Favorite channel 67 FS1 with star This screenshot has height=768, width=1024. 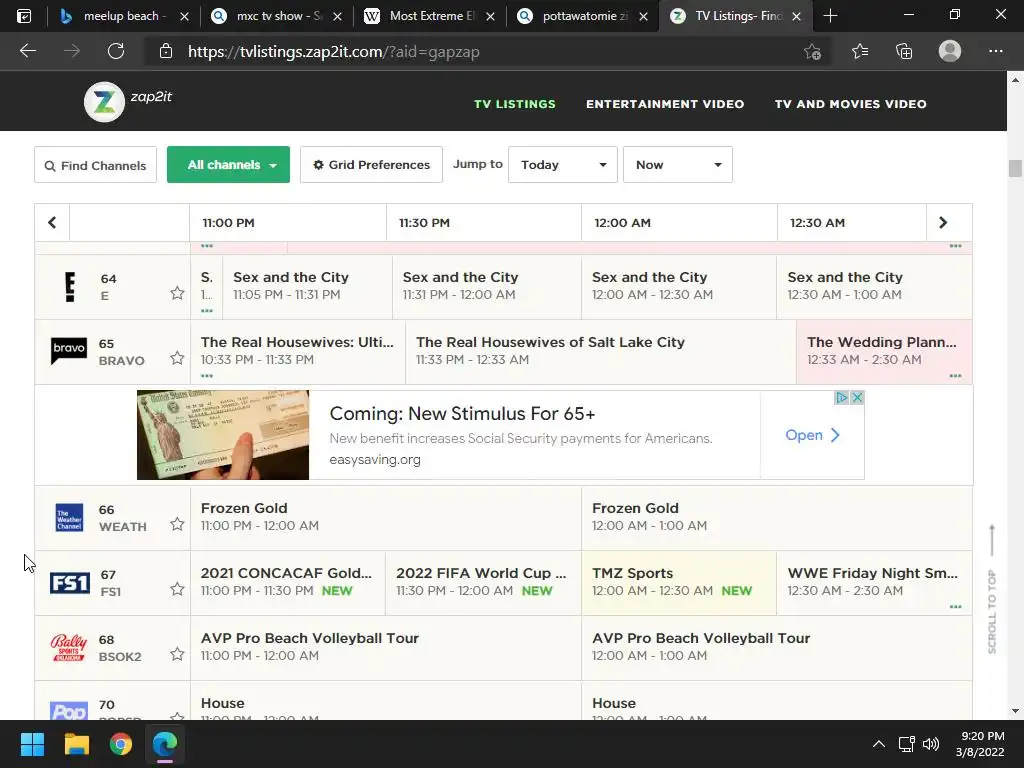point(177,589)
